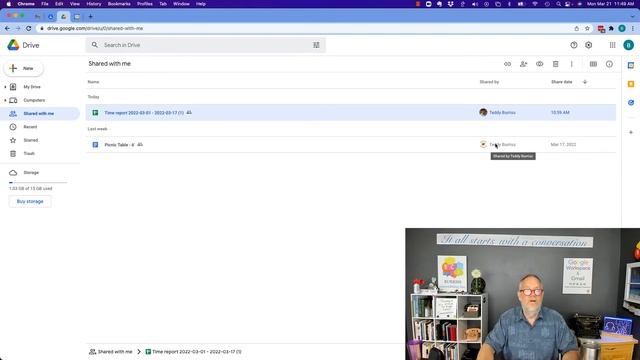The width and height of the screenshot is (640, 360).
Task: Click the storage usage bar
Action: (x=38, y=182)
